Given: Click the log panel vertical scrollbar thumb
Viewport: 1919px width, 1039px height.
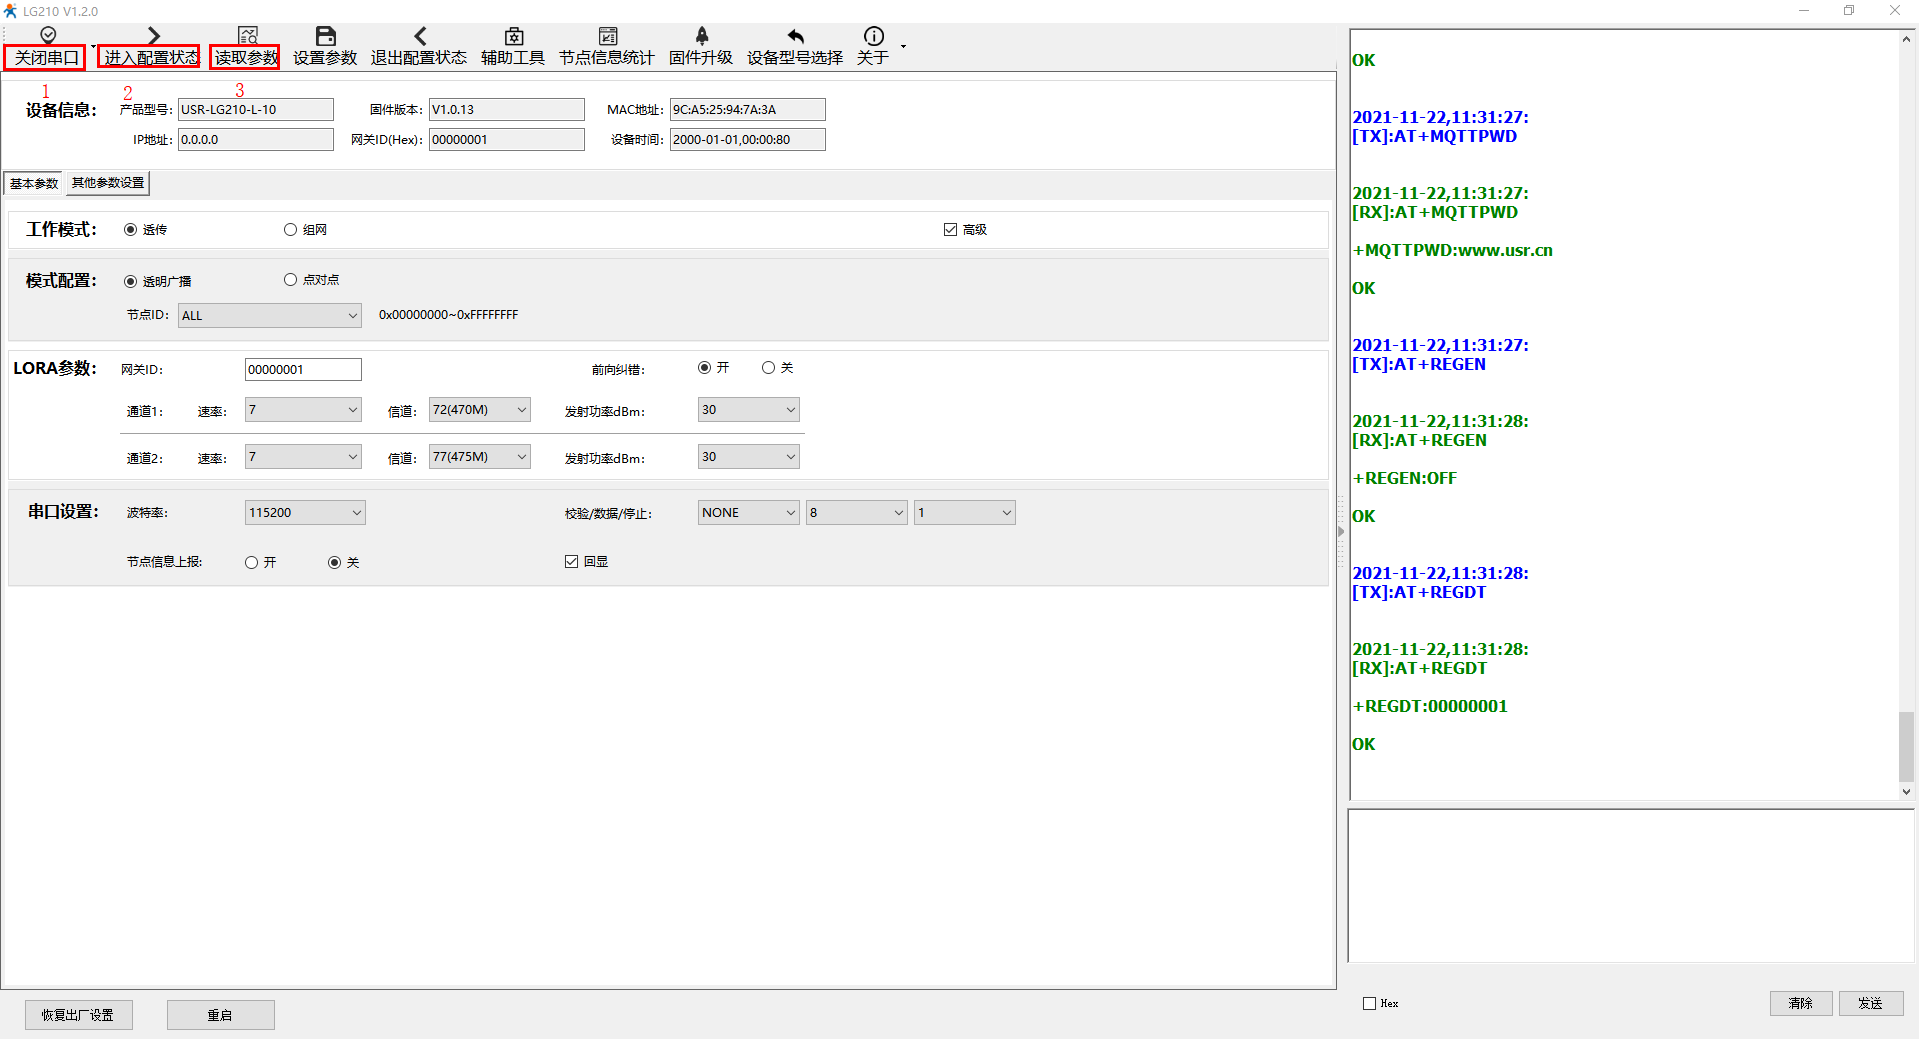Looking at the screenshot, I should coord(1906,746).
